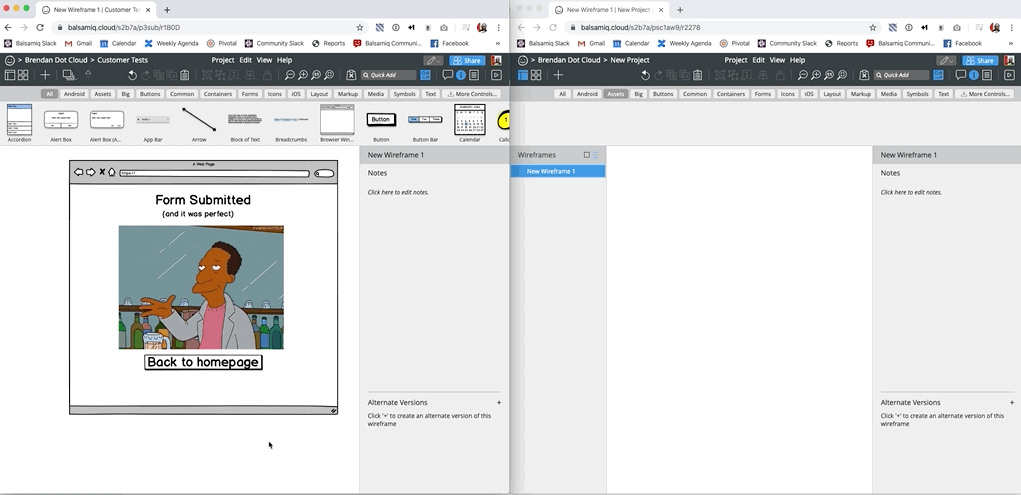Viewport: 1021px width, 495px height.
Task: Click the paste clipboard icon in the right window toolbar
Action: pos(698,75)
